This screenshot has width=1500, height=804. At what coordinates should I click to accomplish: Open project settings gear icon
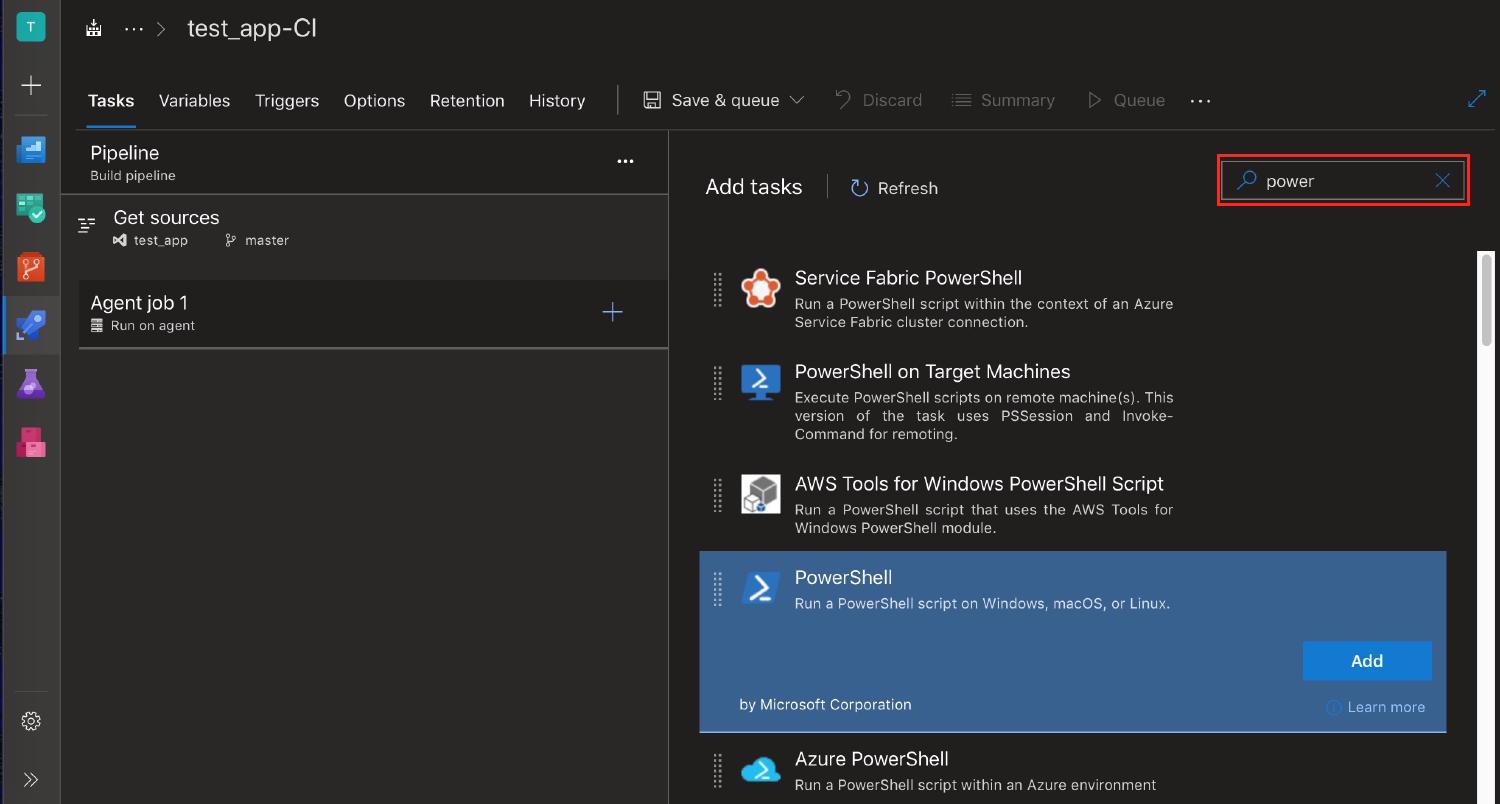point(31,720)
